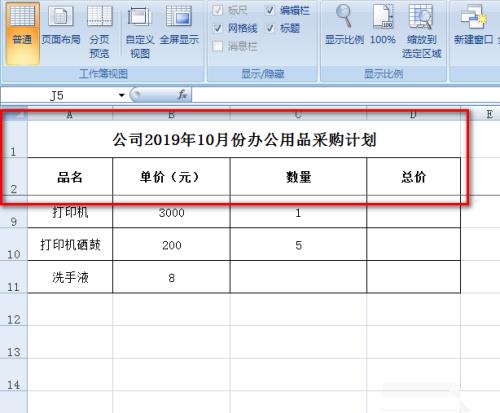Open 分页预览 page break preview
The image size is (500, 413).
(x=99, y=33)
